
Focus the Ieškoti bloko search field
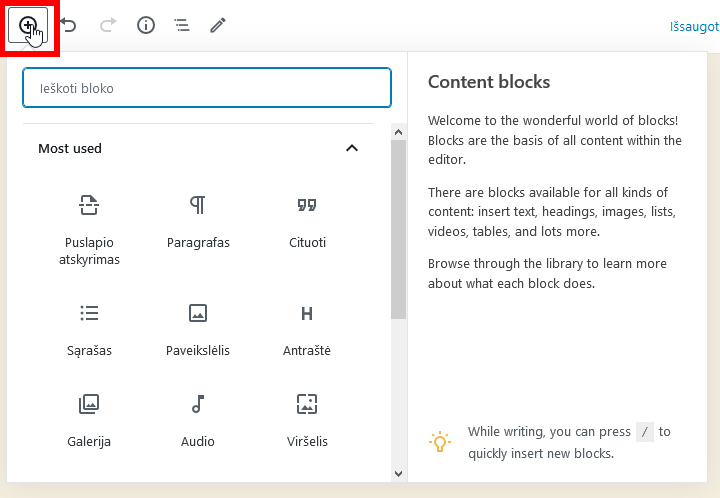coord(207,88)
